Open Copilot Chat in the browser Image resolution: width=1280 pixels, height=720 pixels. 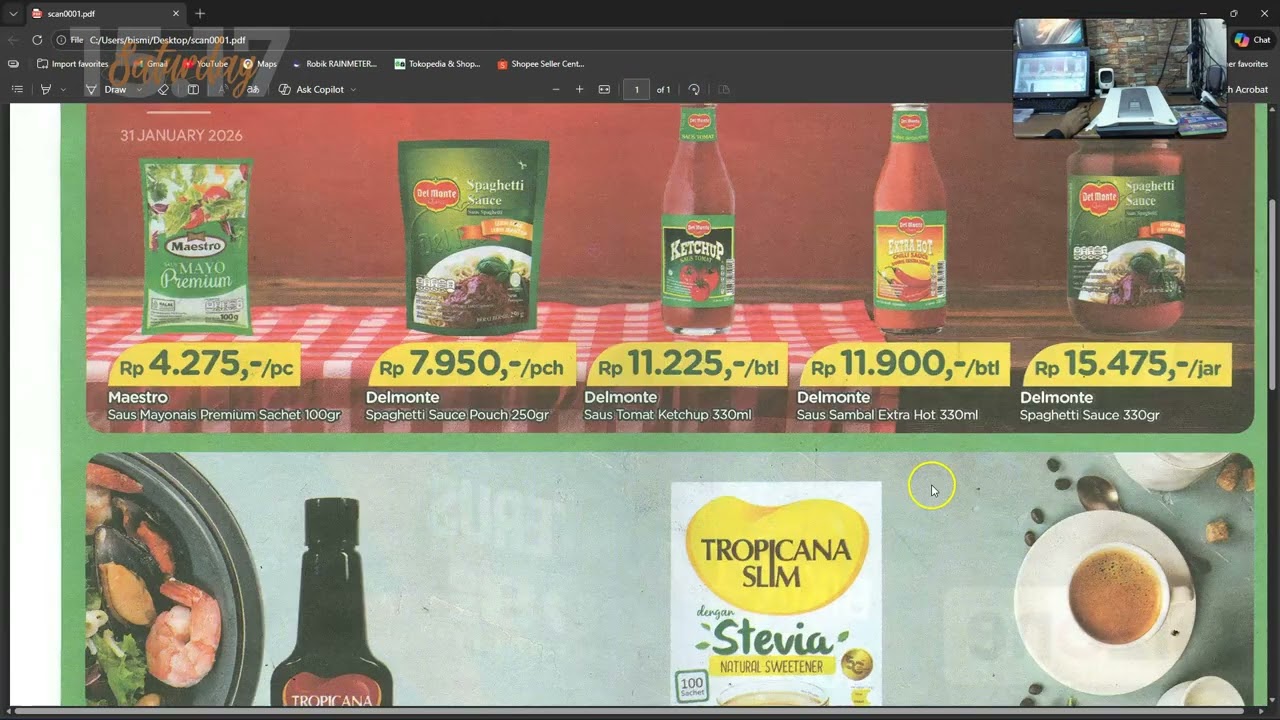1252,40
